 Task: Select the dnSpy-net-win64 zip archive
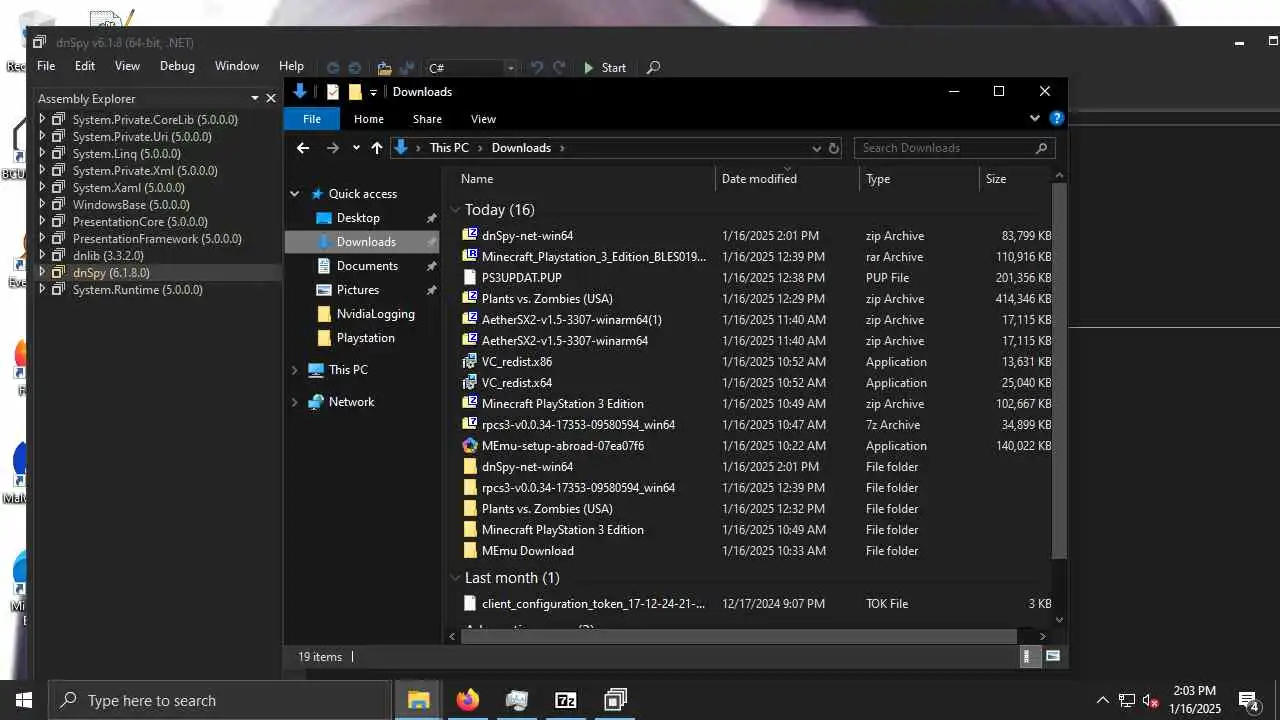tap(527, 236)
